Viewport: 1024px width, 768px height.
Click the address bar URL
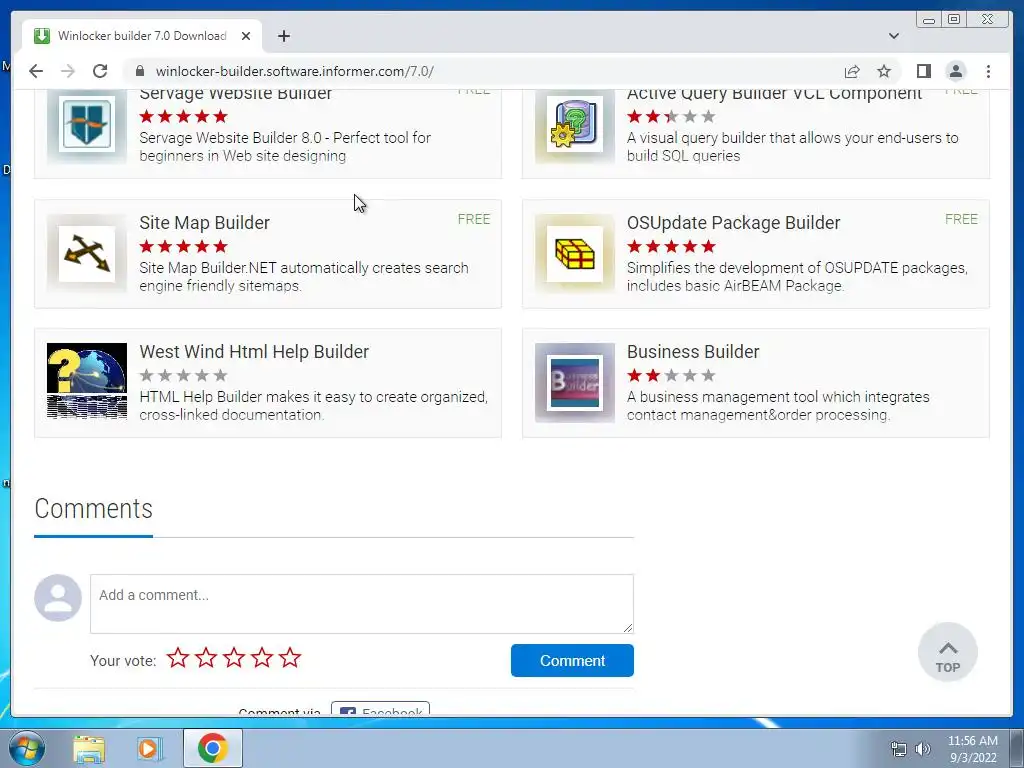(295, 71)
